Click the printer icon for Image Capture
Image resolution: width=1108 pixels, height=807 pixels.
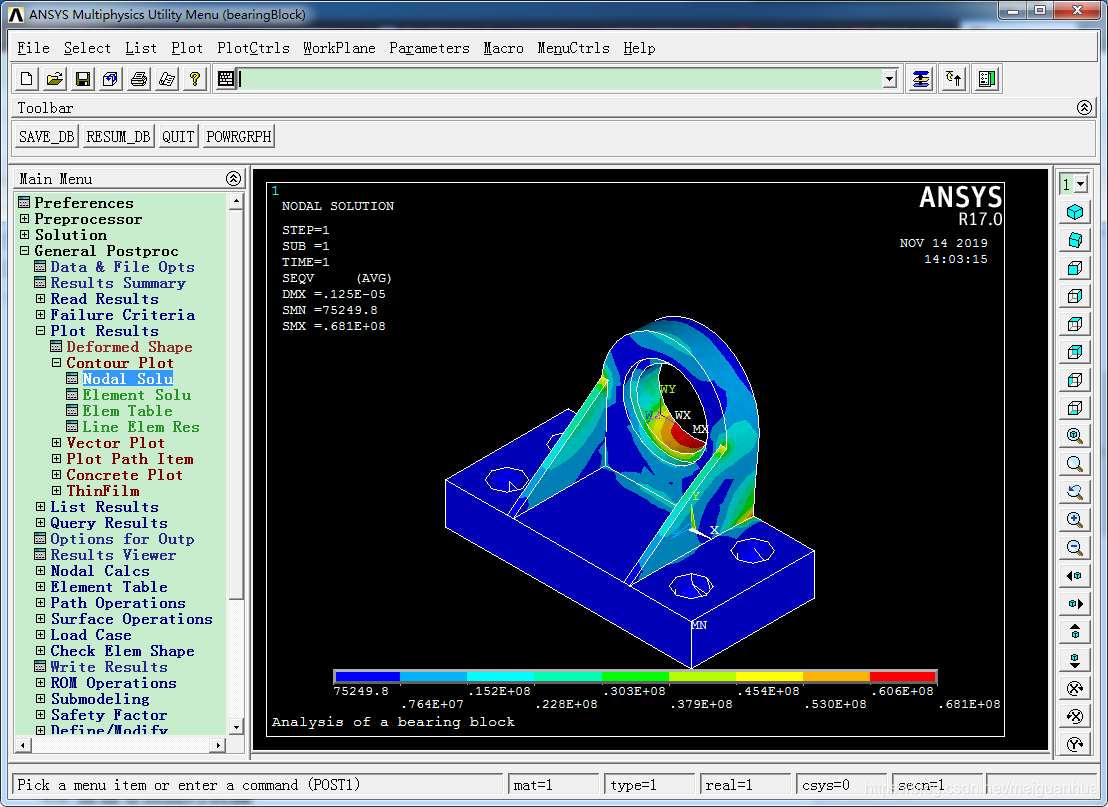[139, 79]
